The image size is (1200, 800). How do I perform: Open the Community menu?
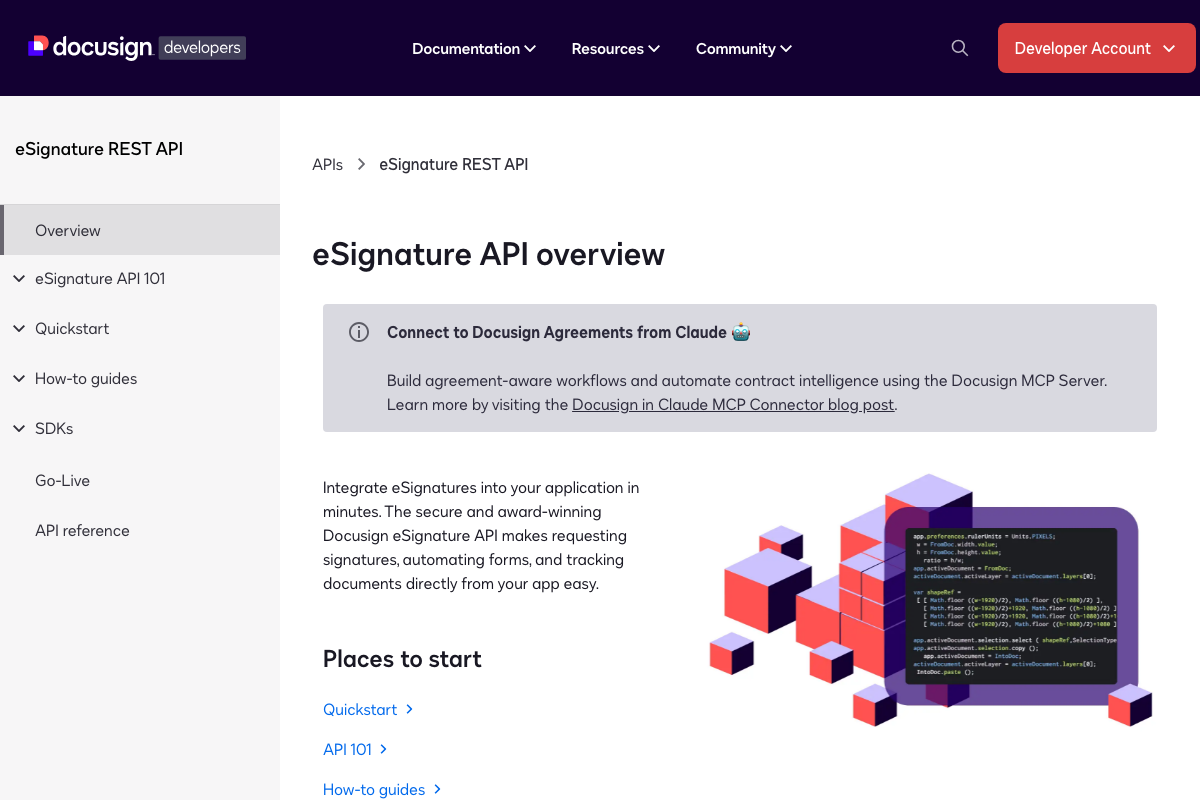744,48
